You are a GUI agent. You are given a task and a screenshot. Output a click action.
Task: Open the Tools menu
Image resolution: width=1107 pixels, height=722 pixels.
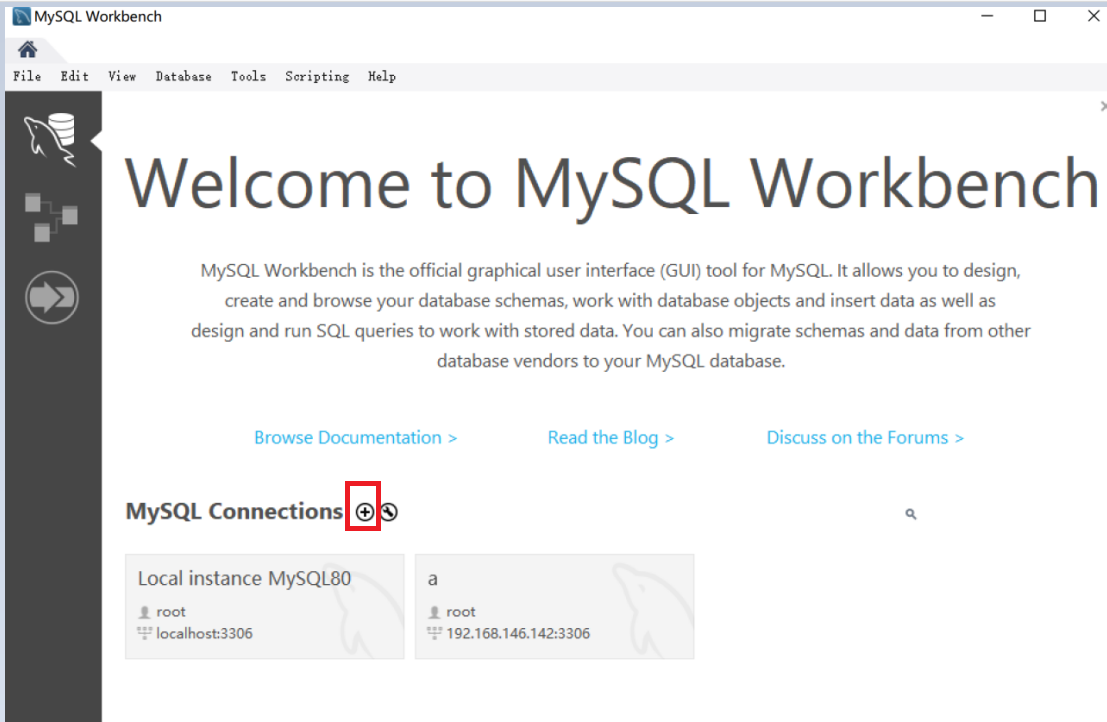[249, 76]
